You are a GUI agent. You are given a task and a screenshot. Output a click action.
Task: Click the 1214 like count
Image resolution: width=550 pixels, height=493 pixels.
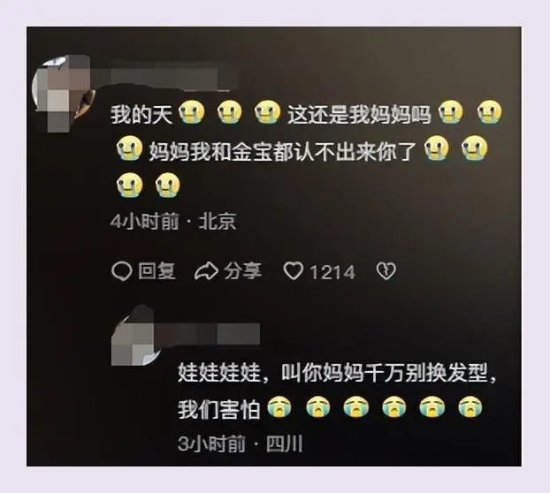point(332,272)
